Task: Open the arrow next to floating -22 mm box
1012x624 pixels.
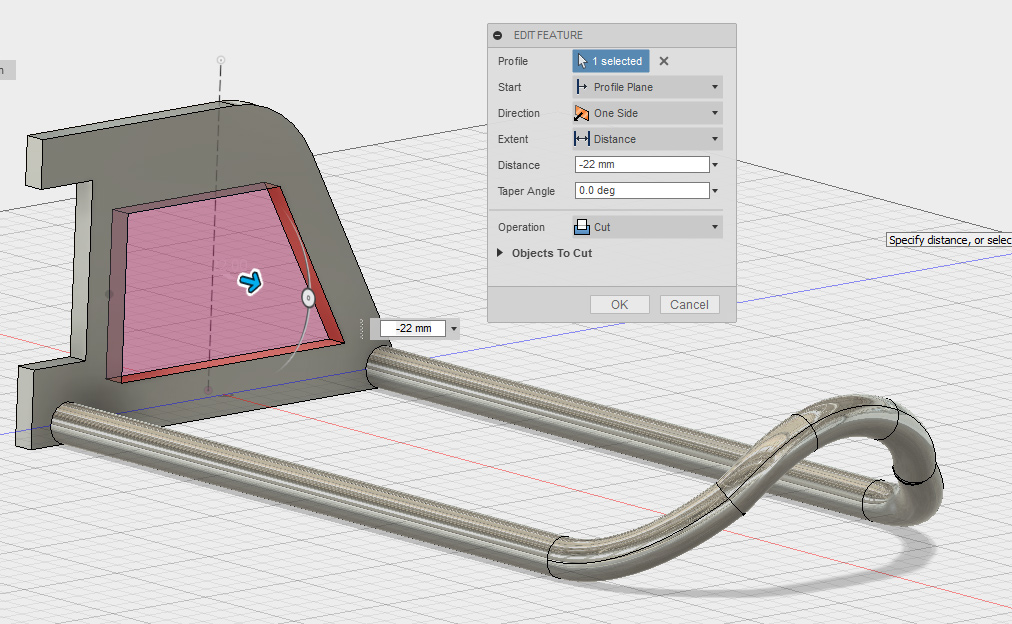Action: pyautogui.click(x=454, y=328)
